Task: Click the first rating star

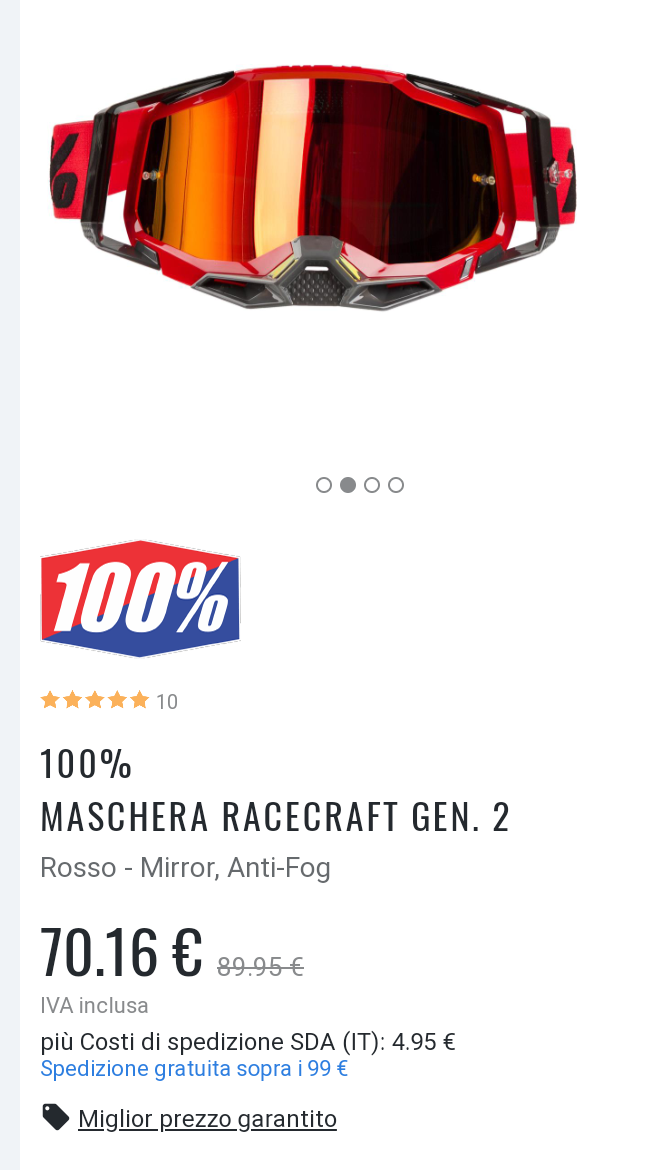Action: coord(50,700)
